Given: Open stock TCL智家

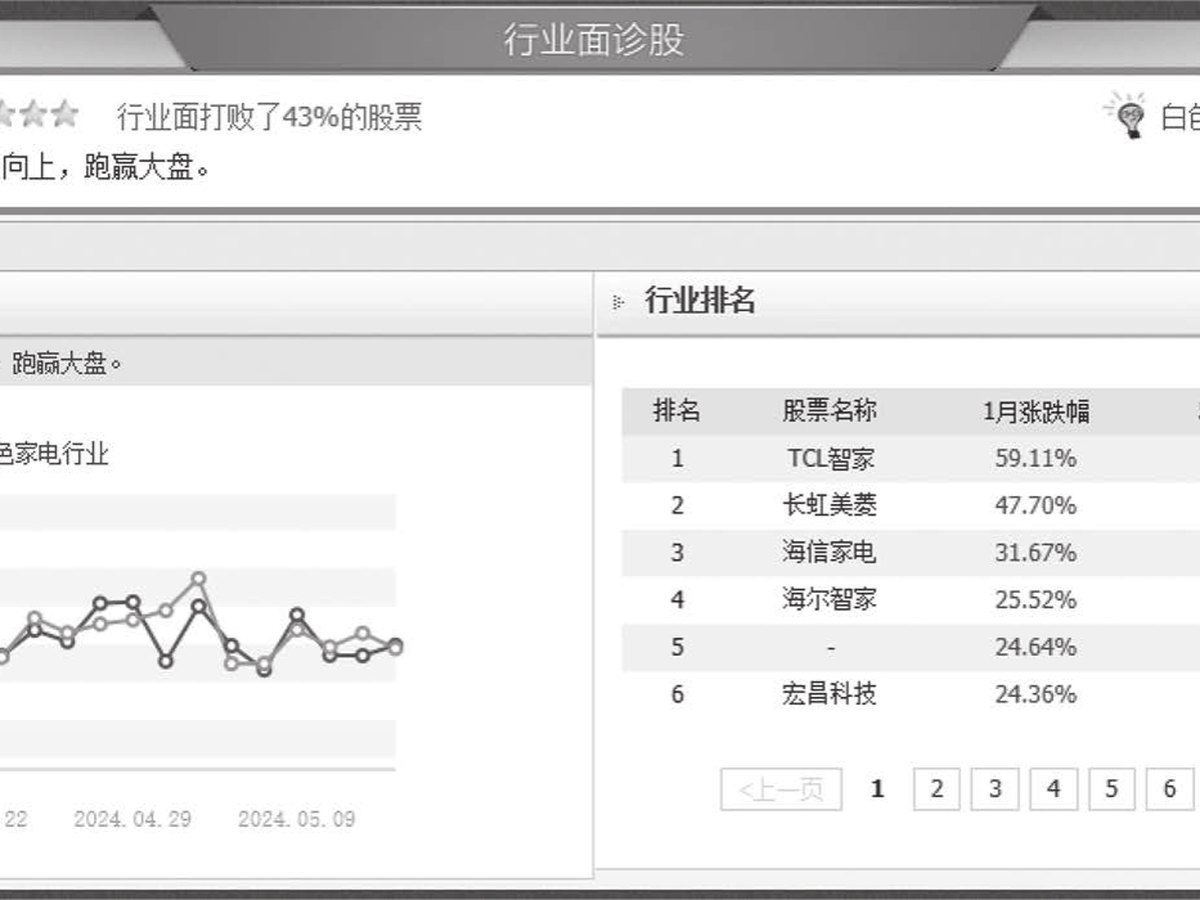Looking at the screenshot, I should click(x=830, y=458).
